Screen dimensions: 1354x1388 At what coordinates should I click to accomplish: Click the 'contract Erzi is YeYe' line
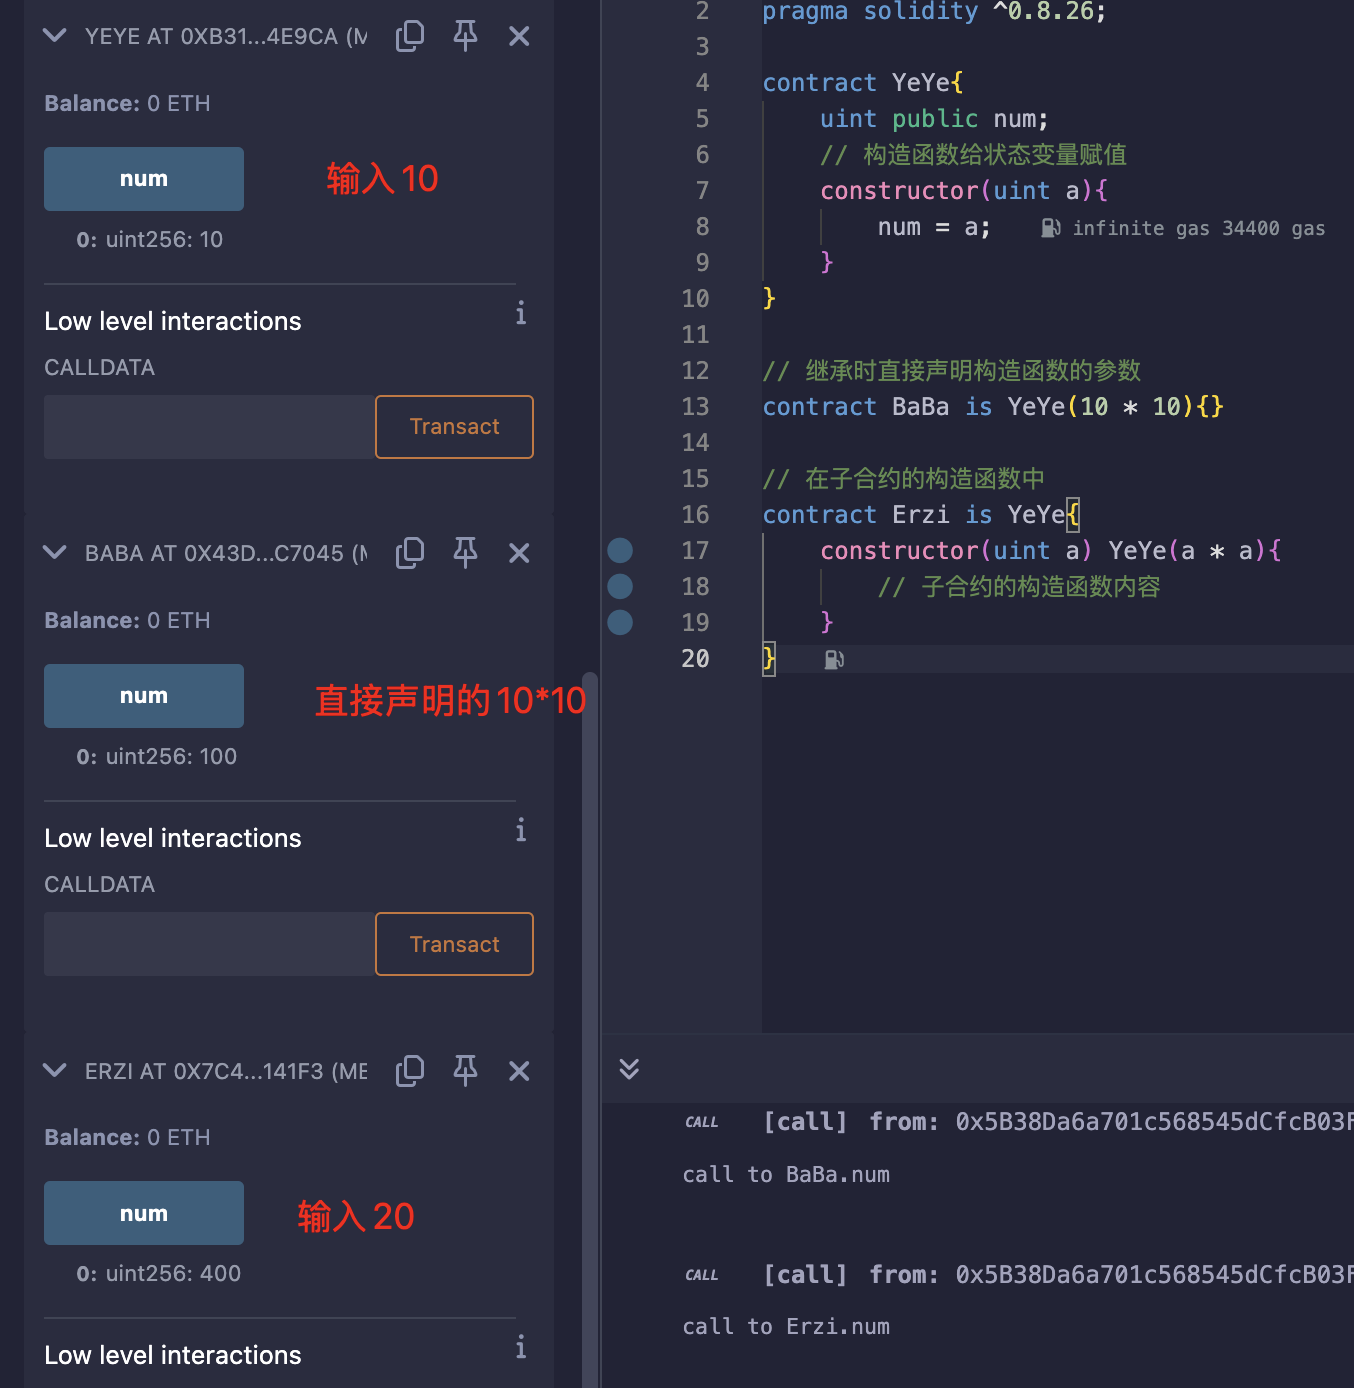coord(921,515)
